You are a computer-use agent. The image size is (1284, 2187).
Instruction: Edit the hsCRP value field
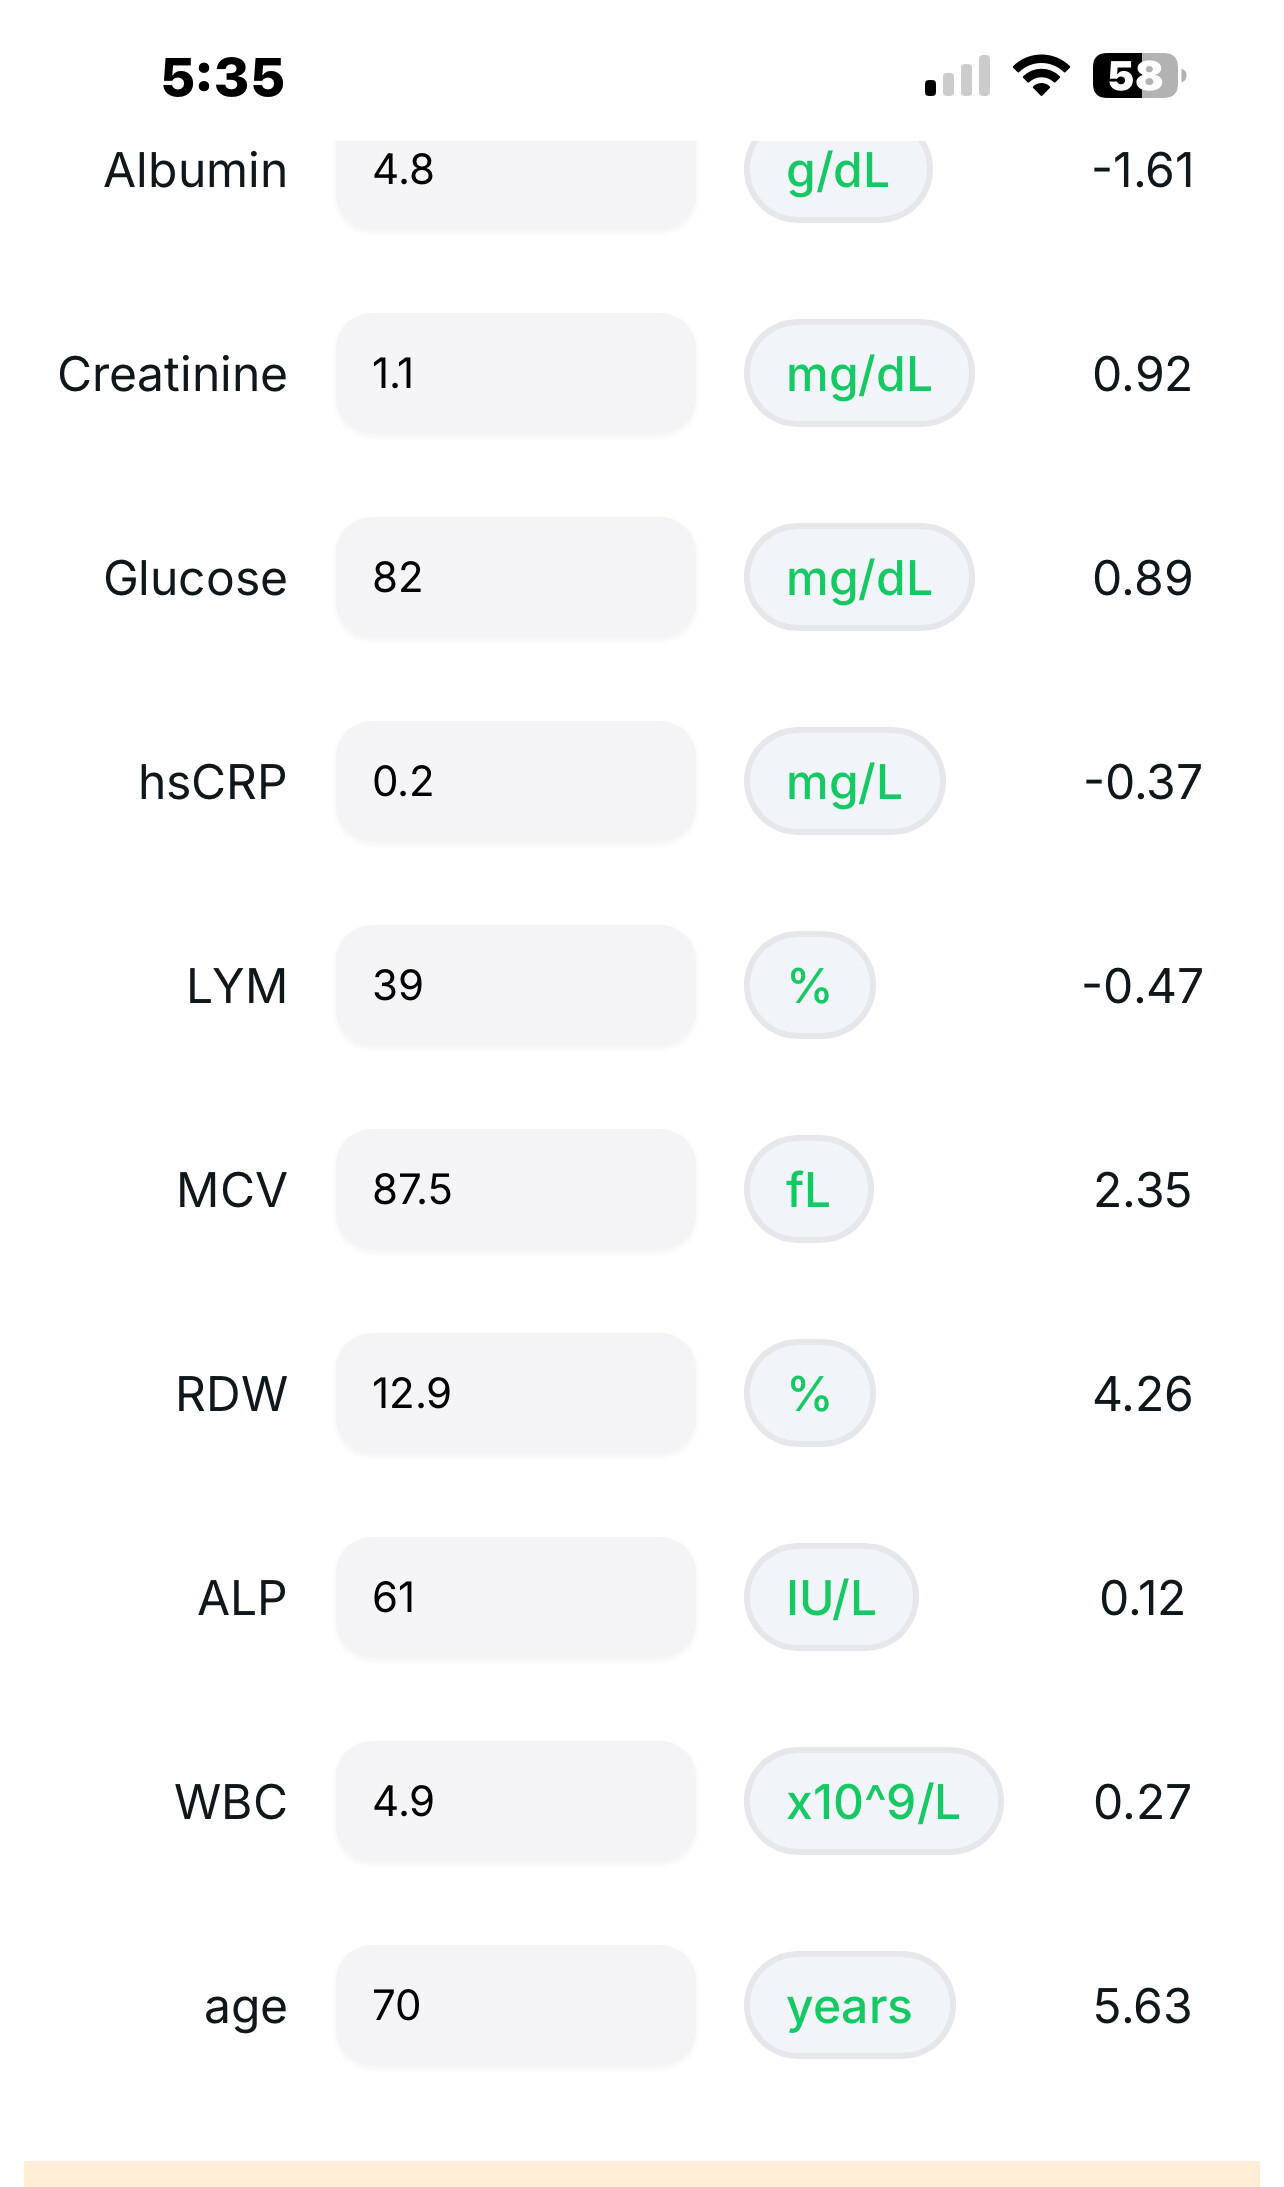point(515,782)
